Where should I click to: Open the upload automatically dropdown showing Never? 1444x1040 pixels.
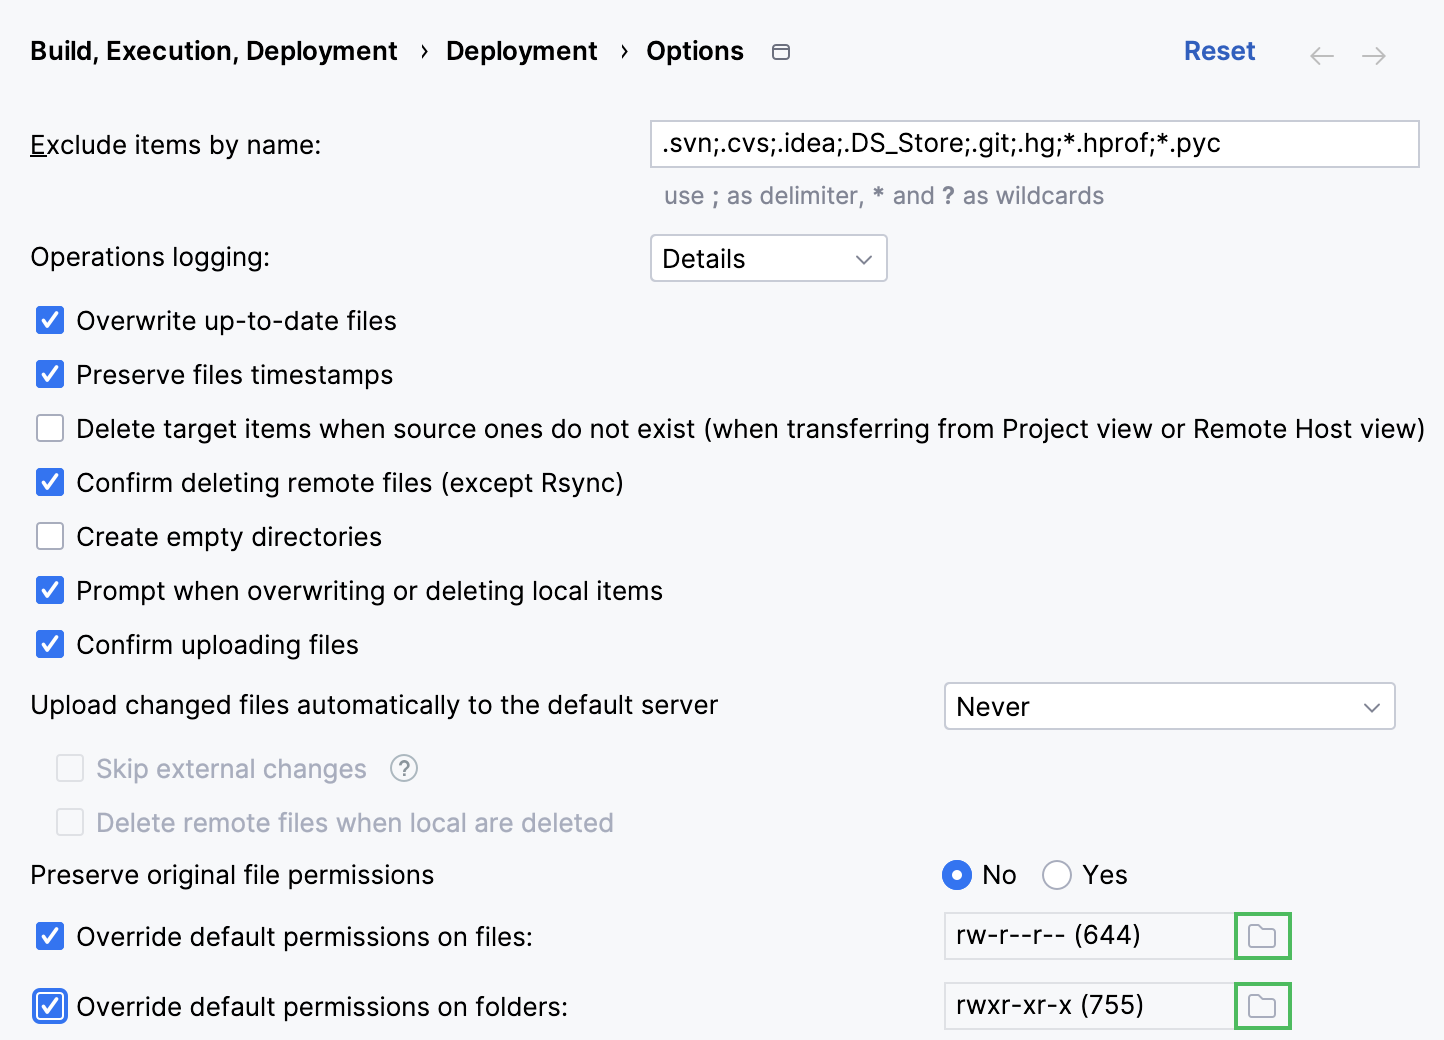[1169, 707]
